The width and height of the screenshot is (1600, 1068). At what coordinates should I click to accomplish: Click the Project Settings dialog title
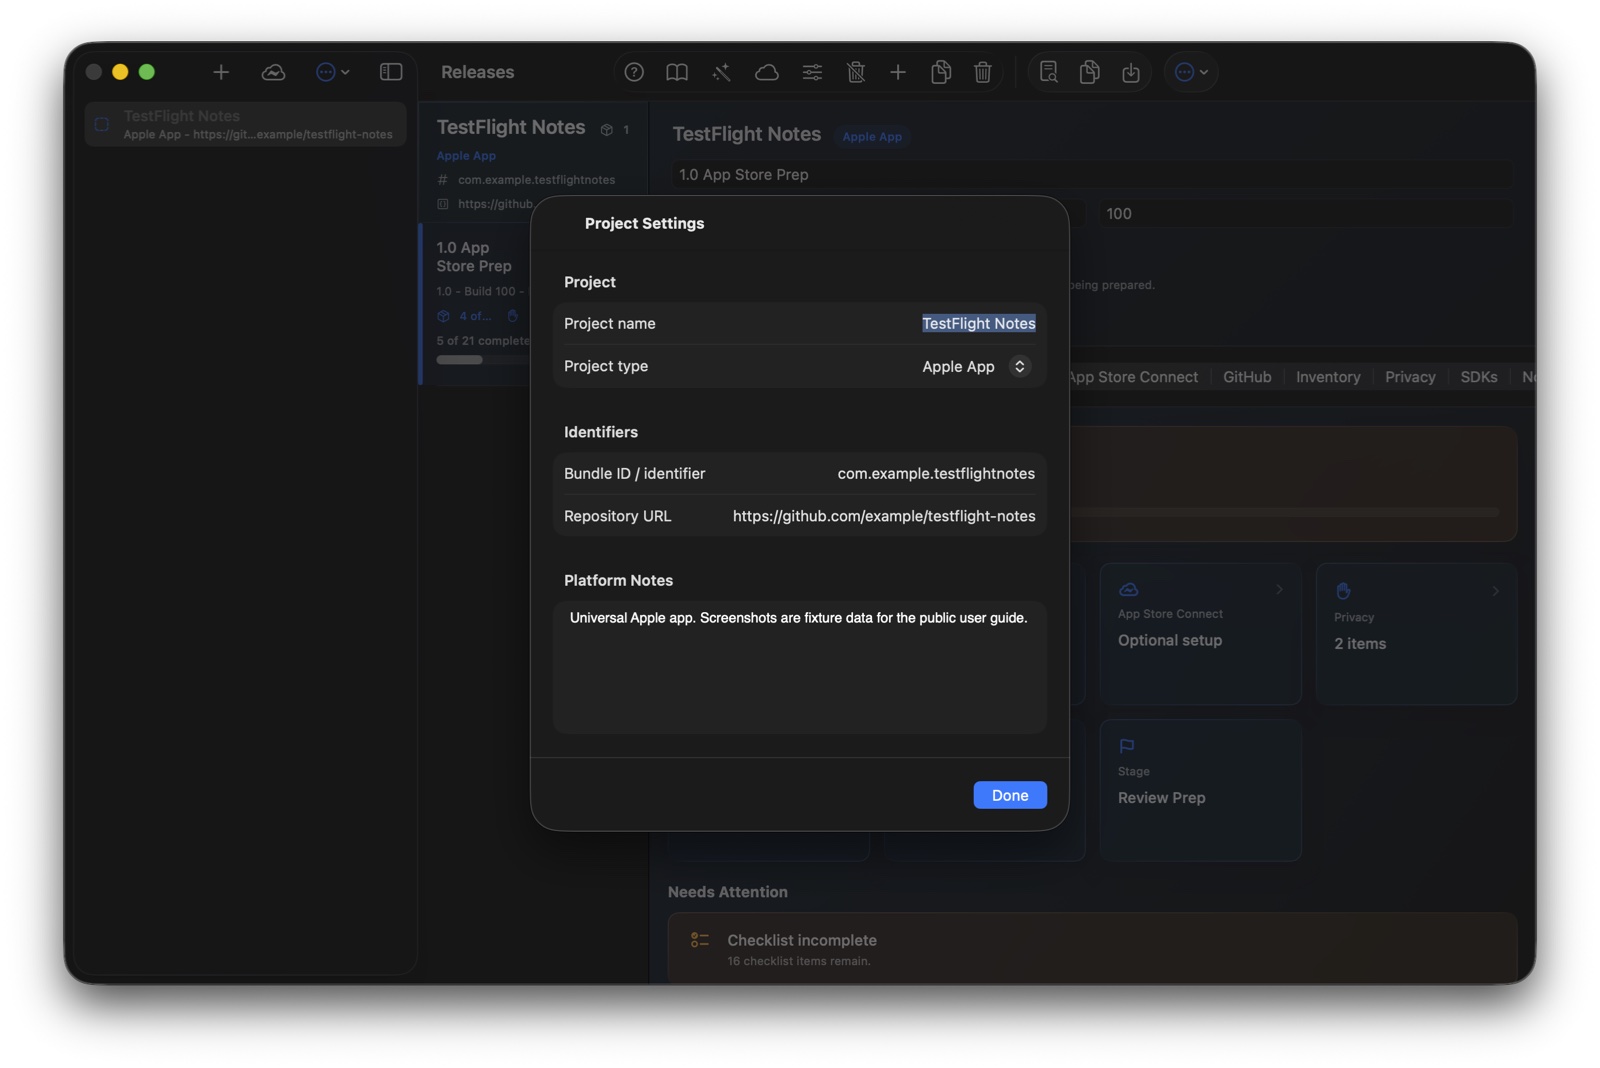(x=644, y=224)
